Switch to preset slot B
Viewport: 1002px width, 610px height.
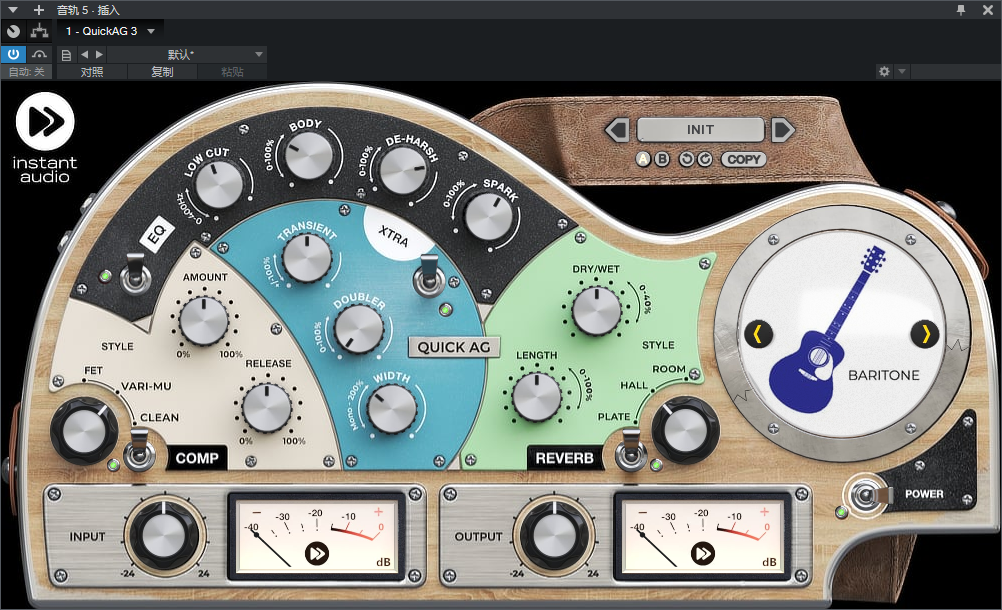pos(662,159)
